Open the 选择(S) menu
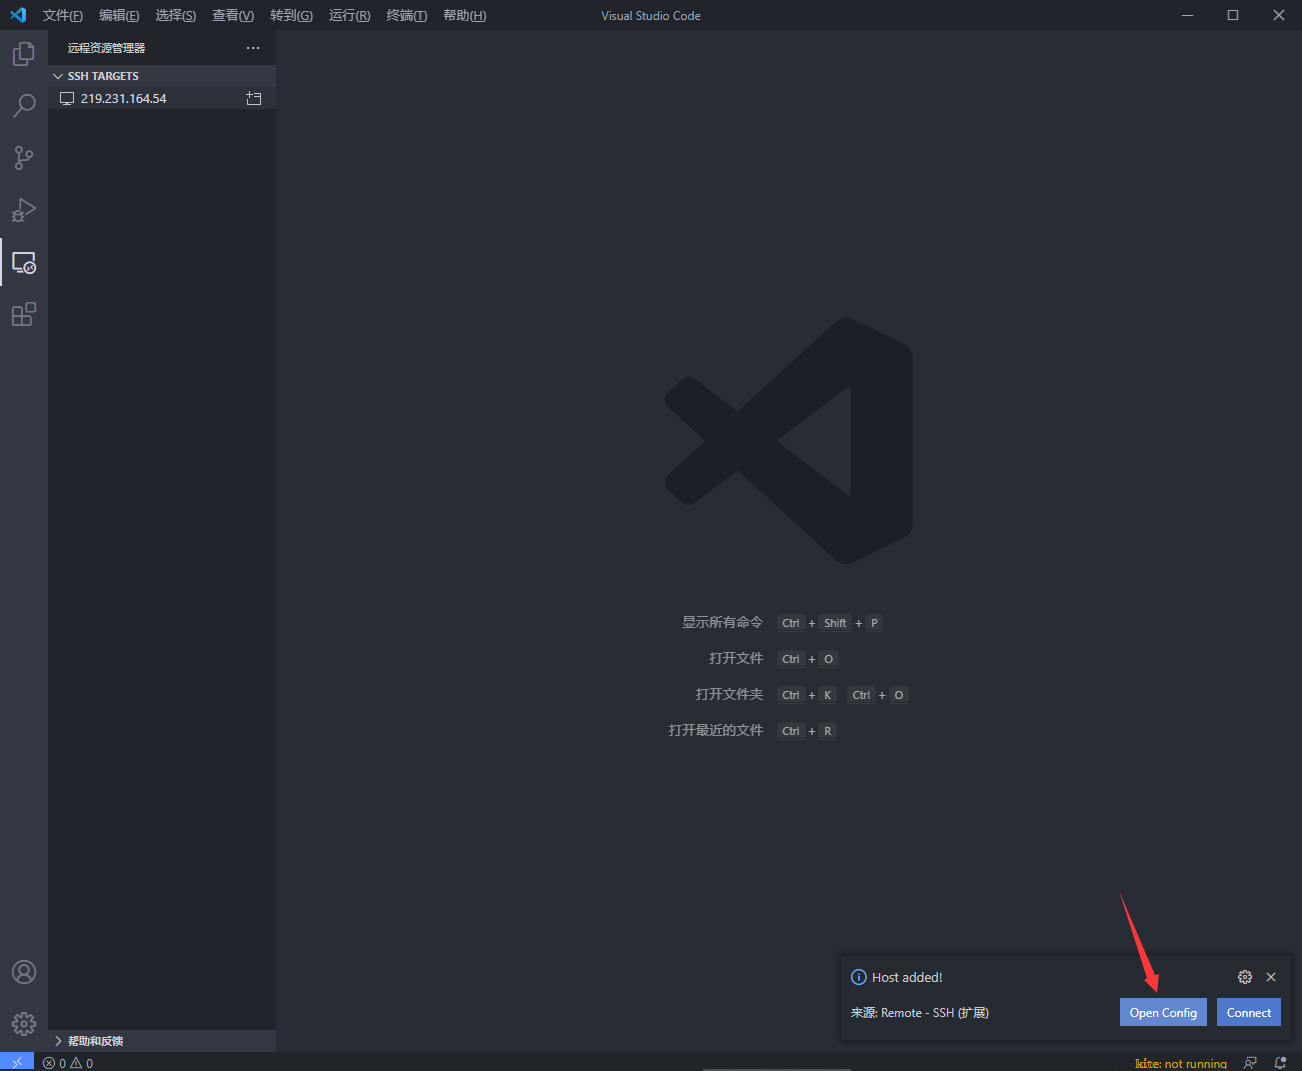Viewport: 1302px width, 1071px height. point(176,15)
